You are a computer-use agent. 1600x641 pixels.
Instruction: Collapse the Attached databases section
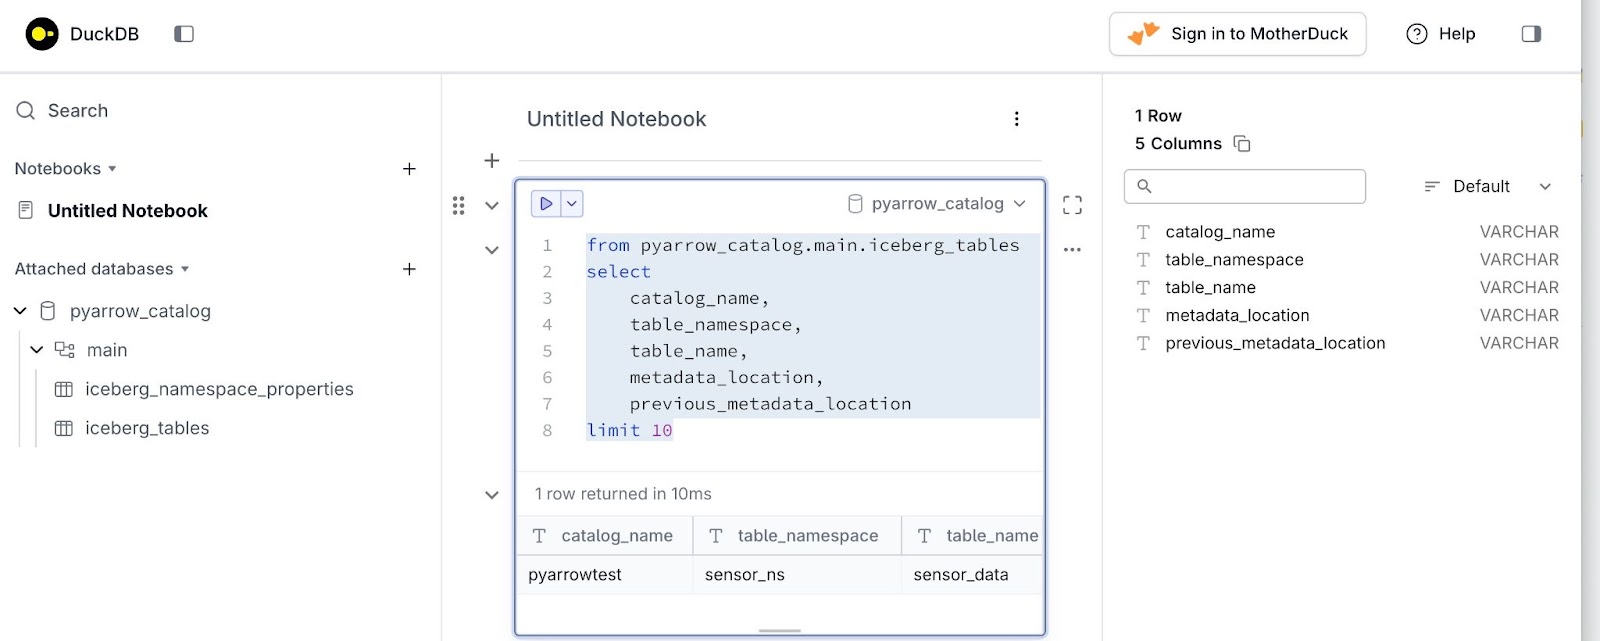pos(185,269)
